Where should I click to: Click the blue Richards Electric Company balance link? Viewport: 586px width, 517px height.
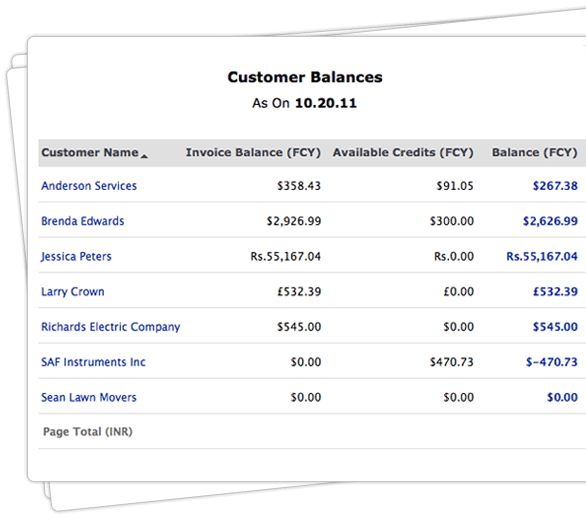(x=555, y=327)
